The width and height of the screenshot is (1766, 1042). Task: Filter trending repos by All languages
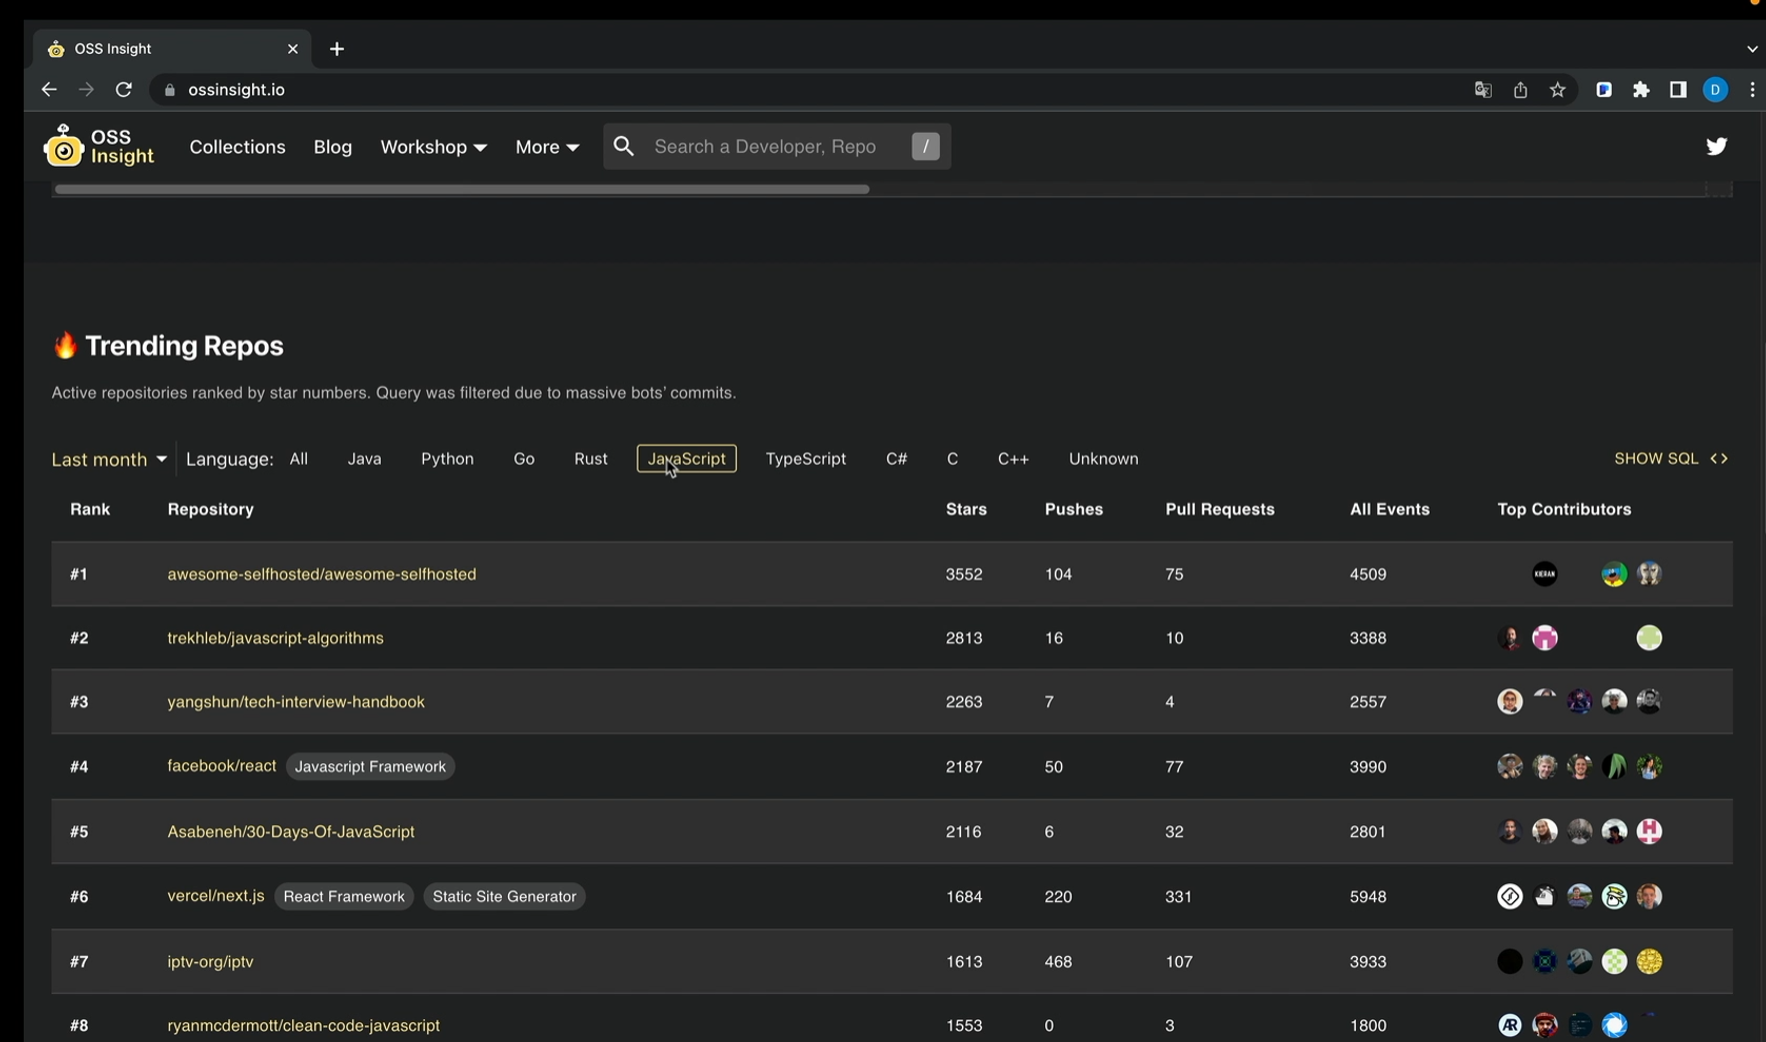[x=299, y=459]
